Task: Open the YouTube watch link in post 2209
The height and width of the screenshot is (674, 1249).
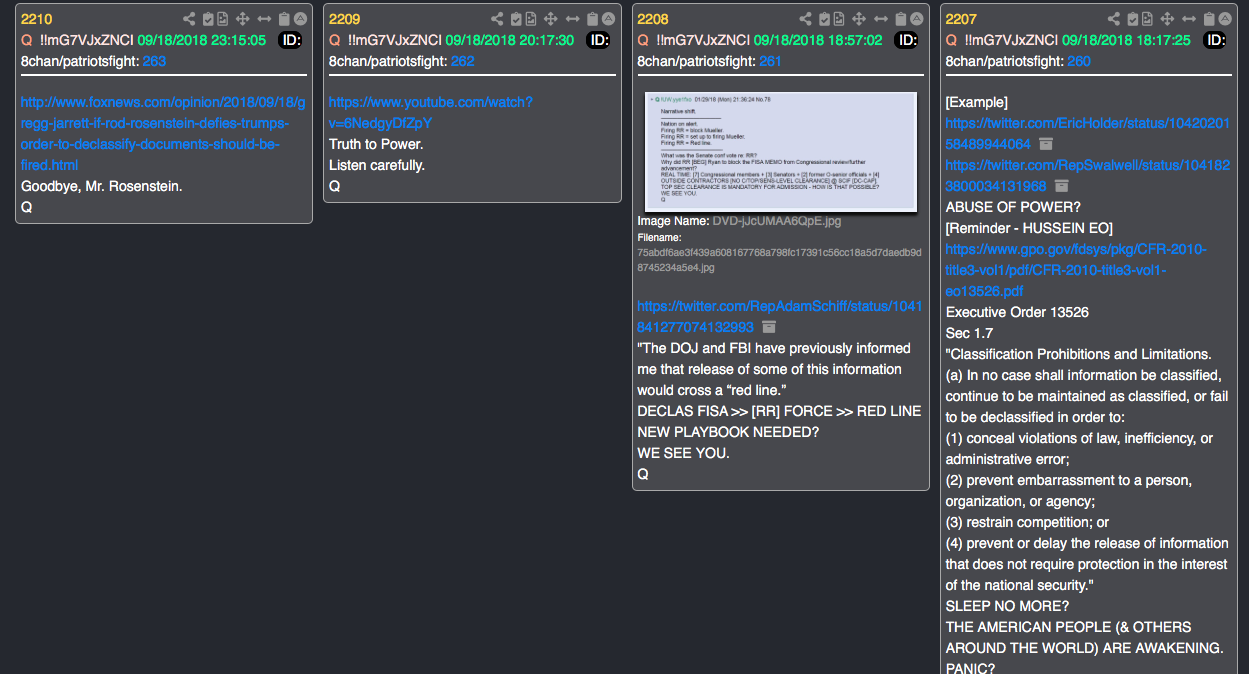Action: point(430,112)
